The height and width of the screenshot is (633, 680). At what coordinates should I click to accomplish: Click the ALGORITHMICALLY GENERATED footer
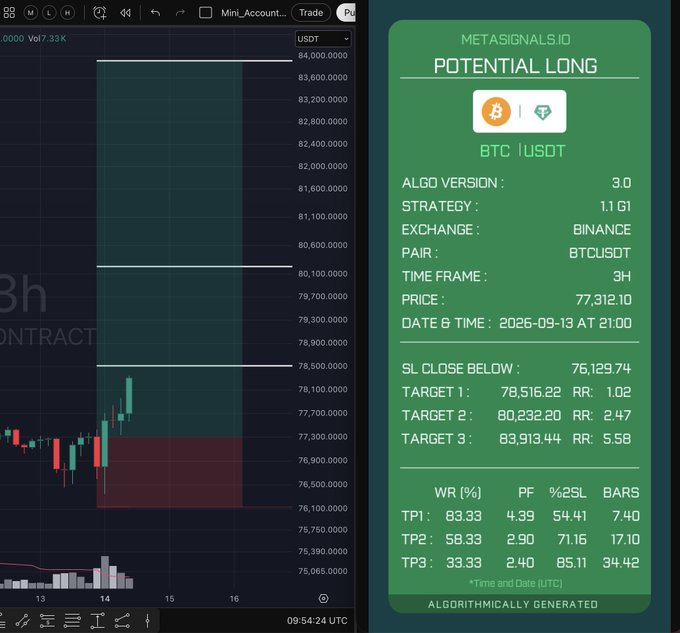click(x=513, y=604)
